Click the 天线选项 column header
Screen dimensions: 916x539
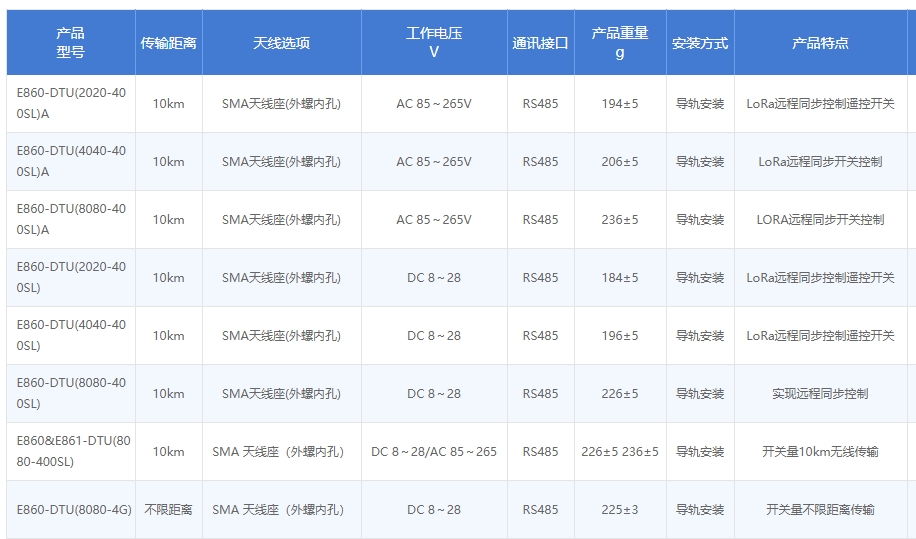(x=282, y=43)
